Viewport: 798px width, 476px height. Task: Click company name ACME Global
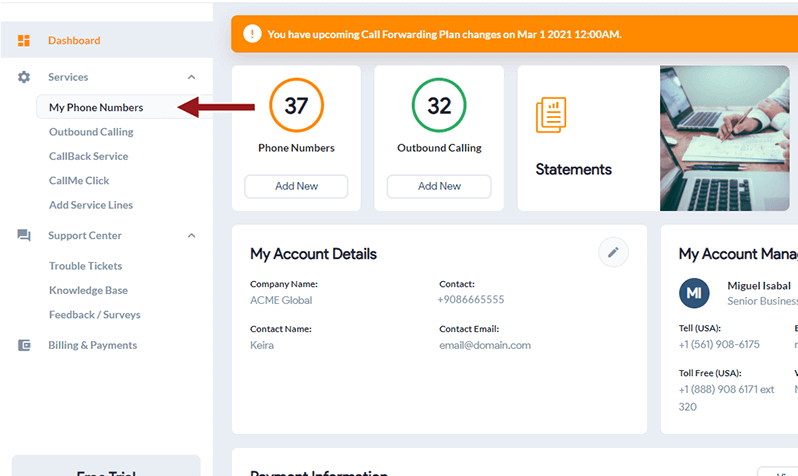[281, 300]
